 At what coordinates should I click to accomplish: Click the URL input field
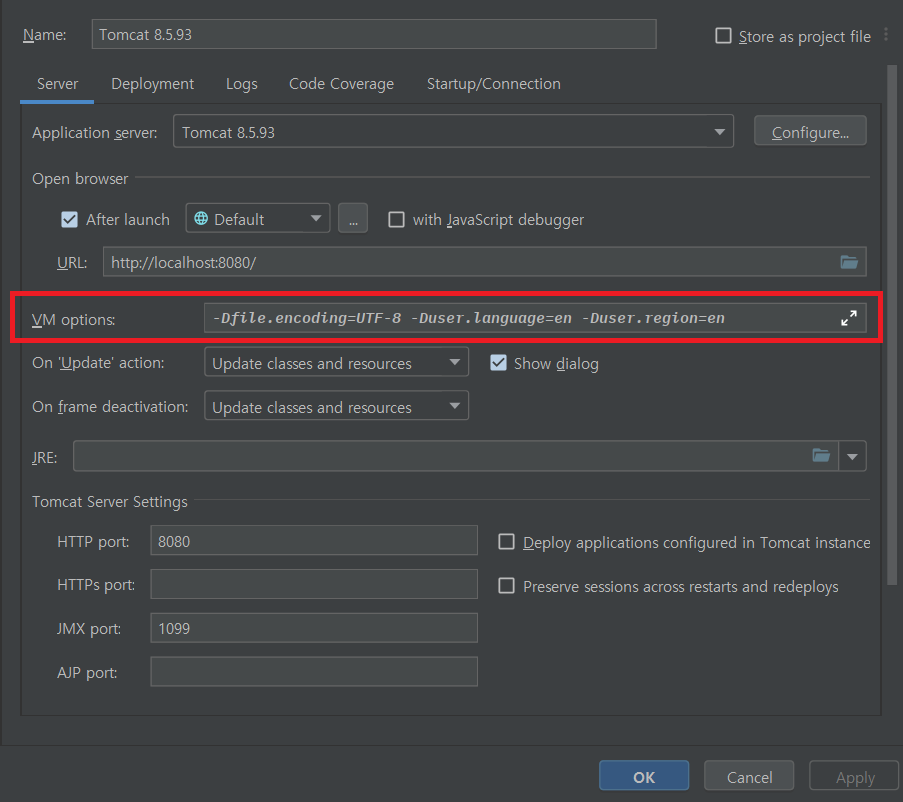coord(484,263)
